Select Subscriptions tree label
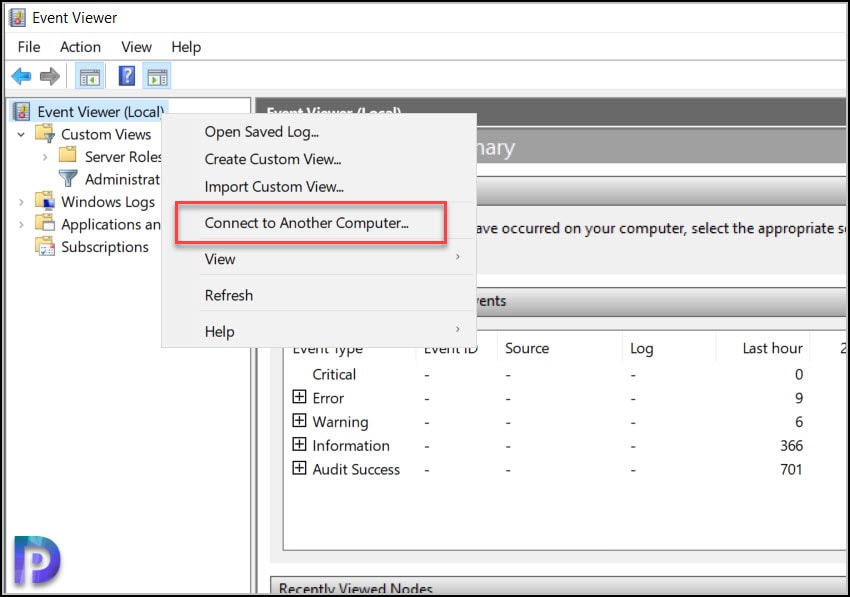The height and width of the screenshot is (597, 850). coord(105,247)
